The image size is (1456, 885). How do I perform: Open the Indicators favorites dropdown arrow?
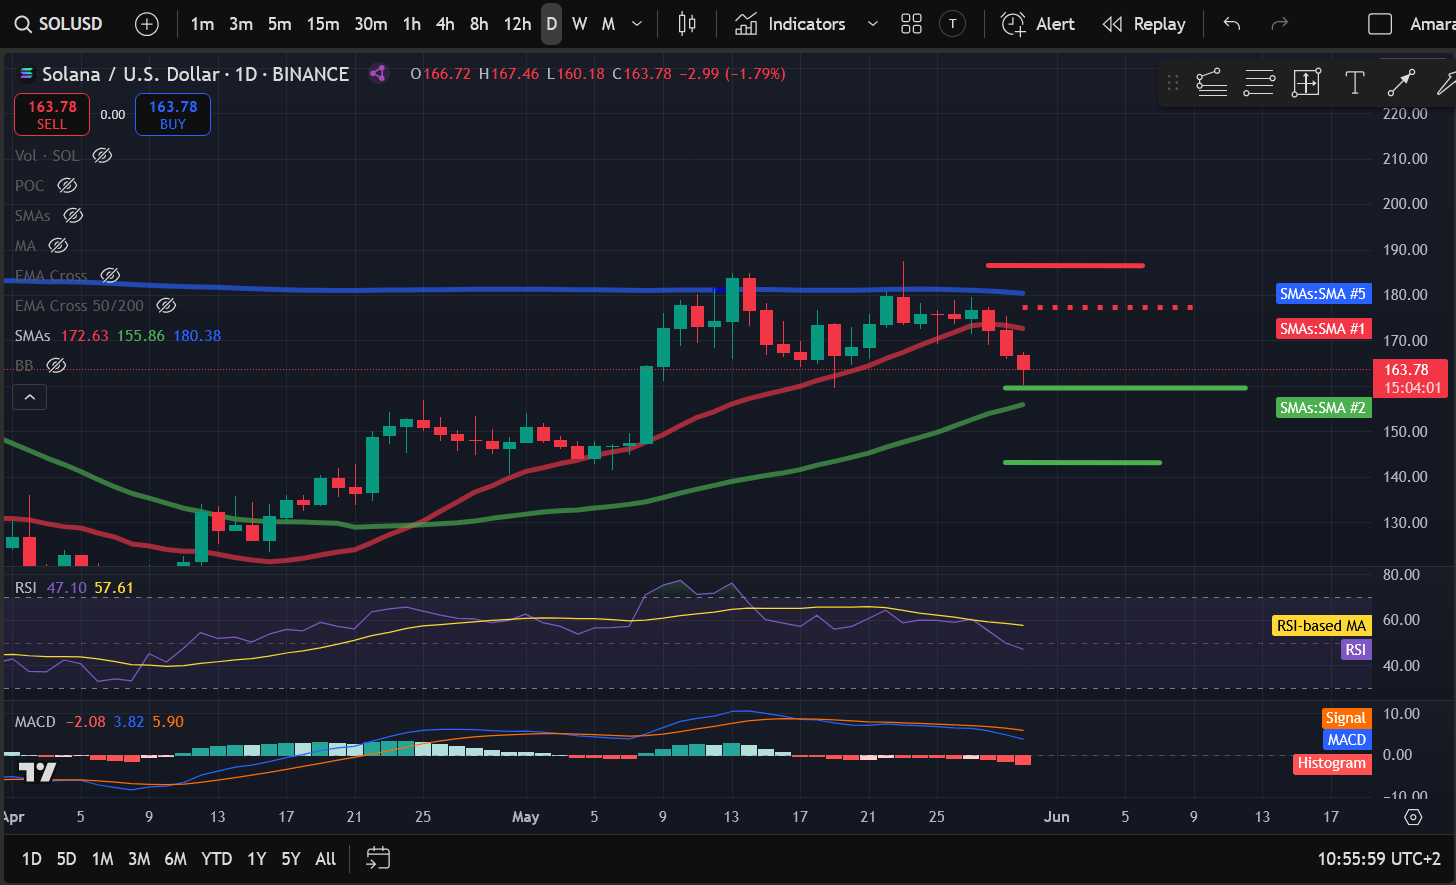(x=872, y=24)
